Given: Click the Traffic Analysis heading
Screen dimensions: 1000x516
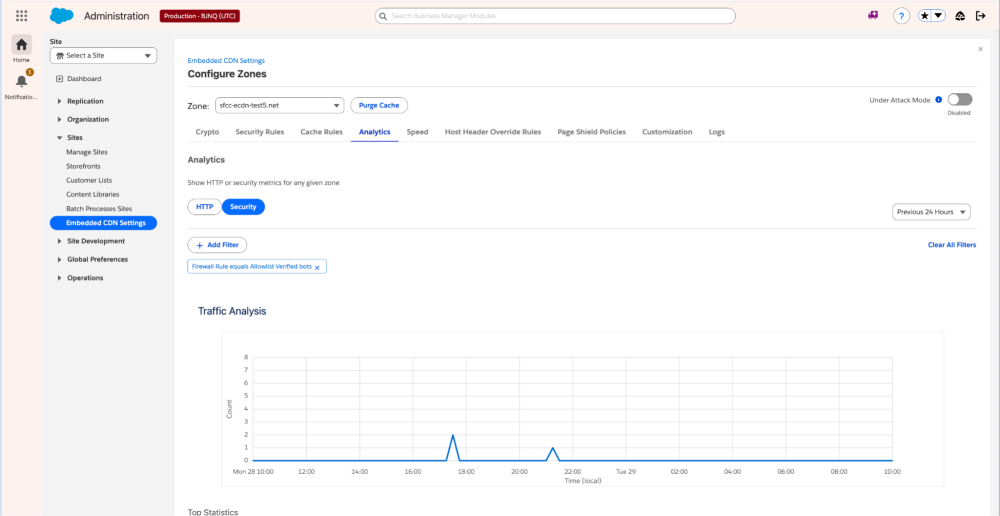Looking at the screenshot, I should (x=232, y=311).
